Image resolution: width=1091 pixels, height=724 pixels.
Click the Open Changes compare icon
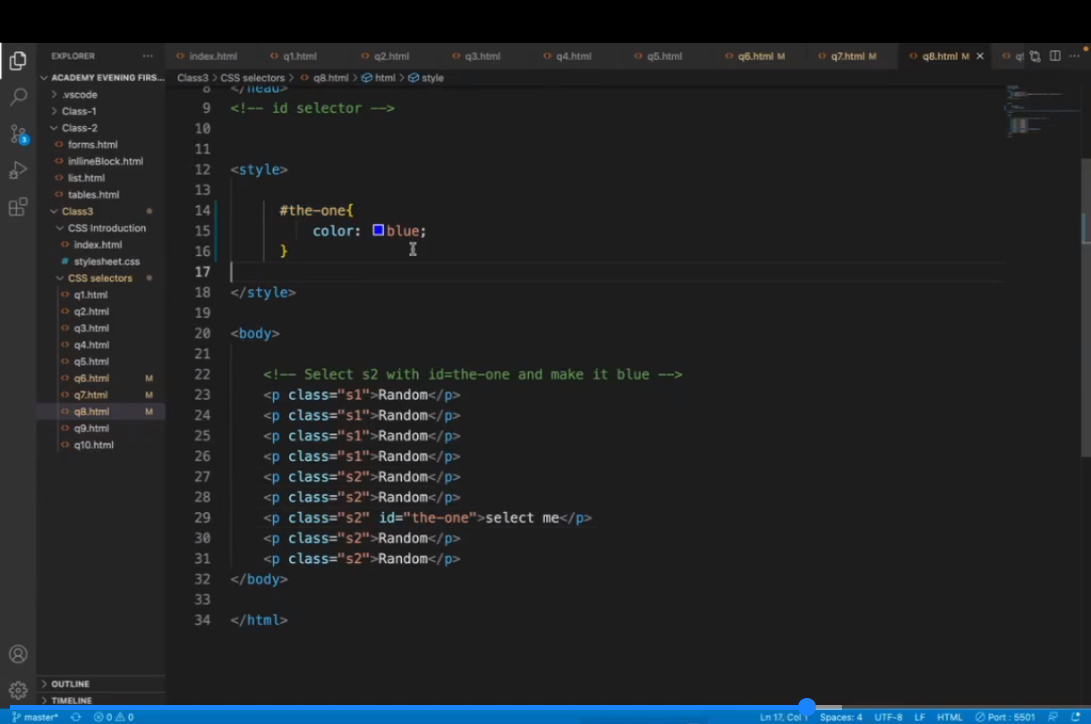point(1035,57)
